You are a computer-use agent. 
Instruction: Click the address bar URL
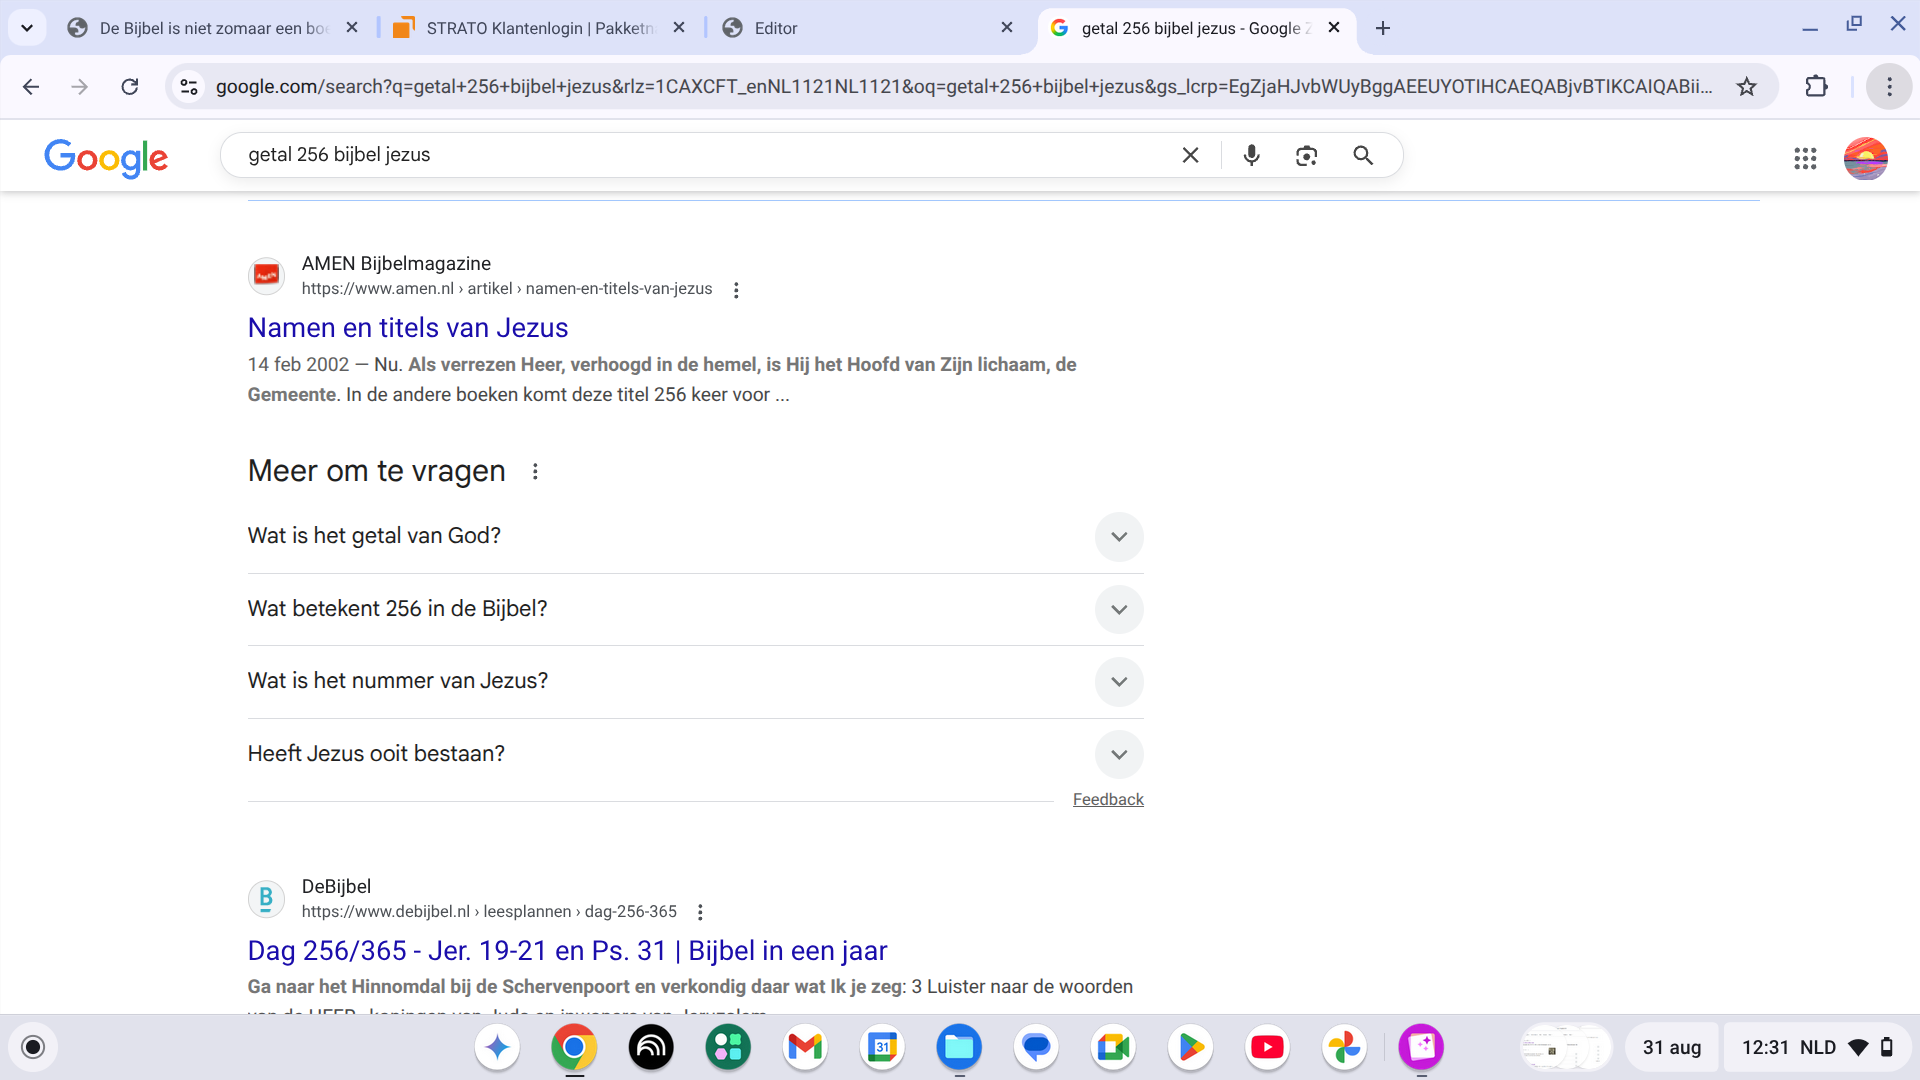(963, 87)
